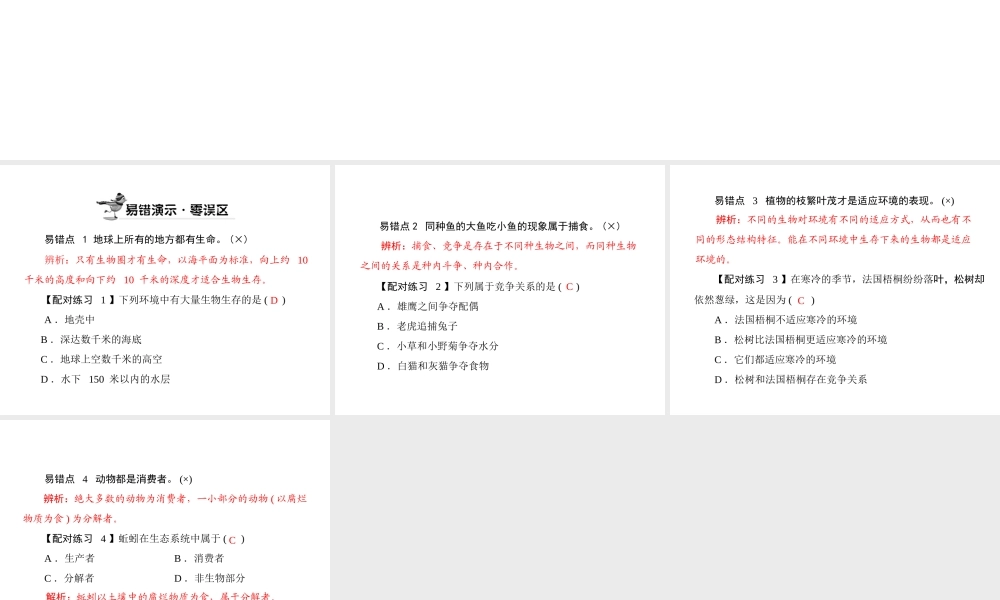Viewport: 1000px width, 600px height.
Task: Click option D 水下150米以内的水层
Action: pyautogui.click(x=105, y=379)
